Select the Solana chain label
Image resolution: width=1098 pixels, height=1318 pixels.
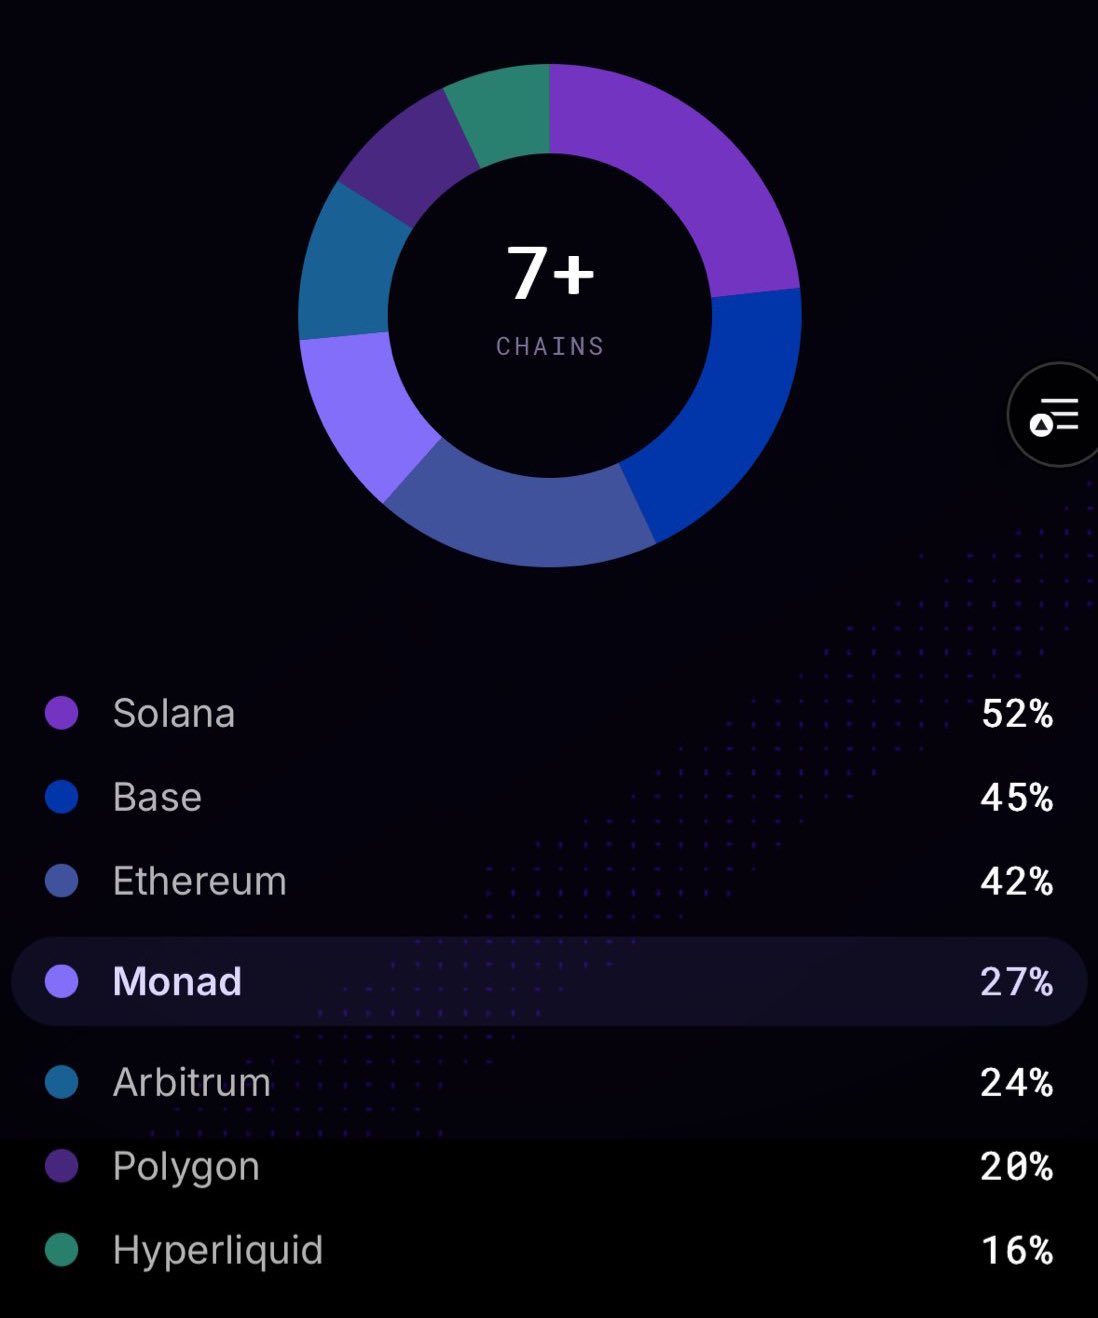tap(174, 713)
